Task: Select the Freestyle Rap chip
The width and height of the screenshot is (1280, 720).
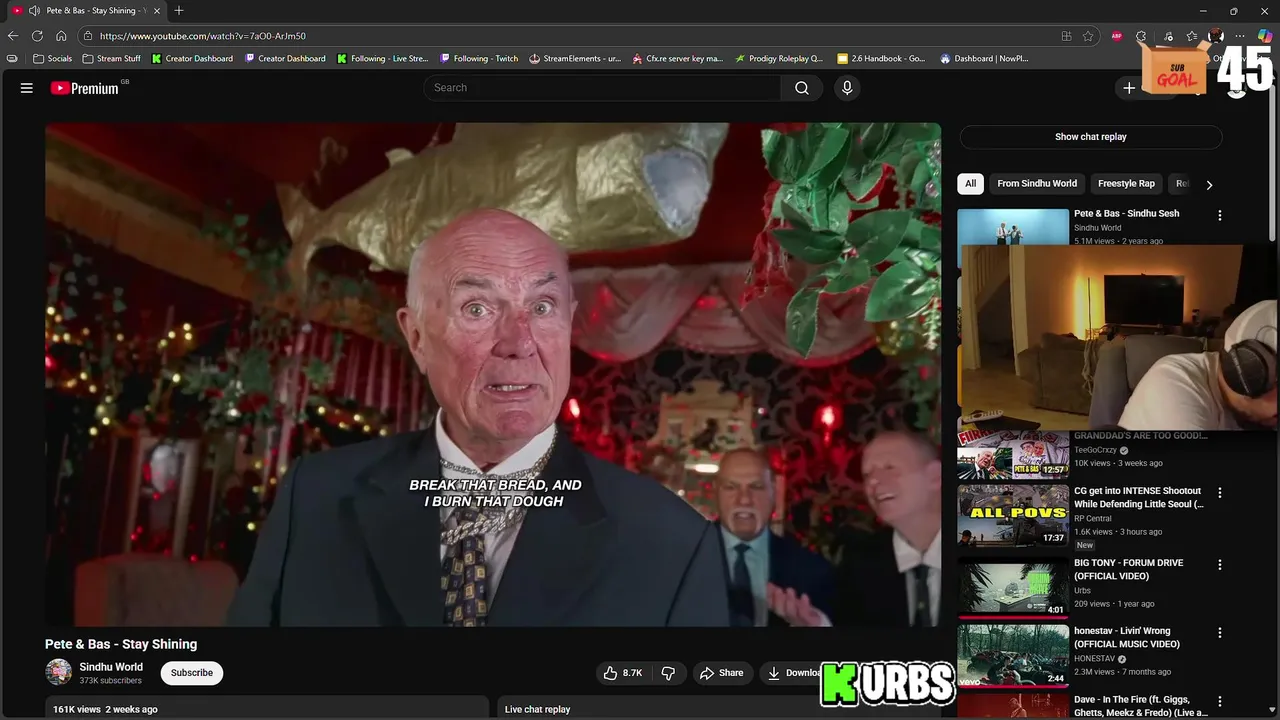Action: 1126,184
